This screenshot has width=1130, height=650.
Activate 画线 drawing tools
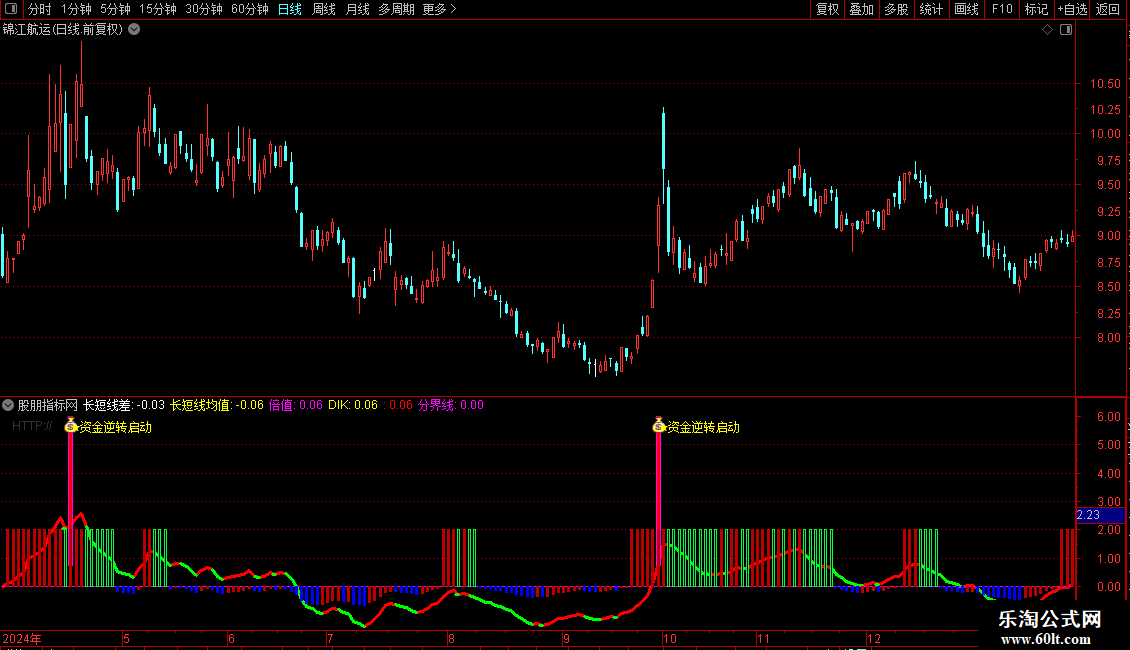[966, 9]
